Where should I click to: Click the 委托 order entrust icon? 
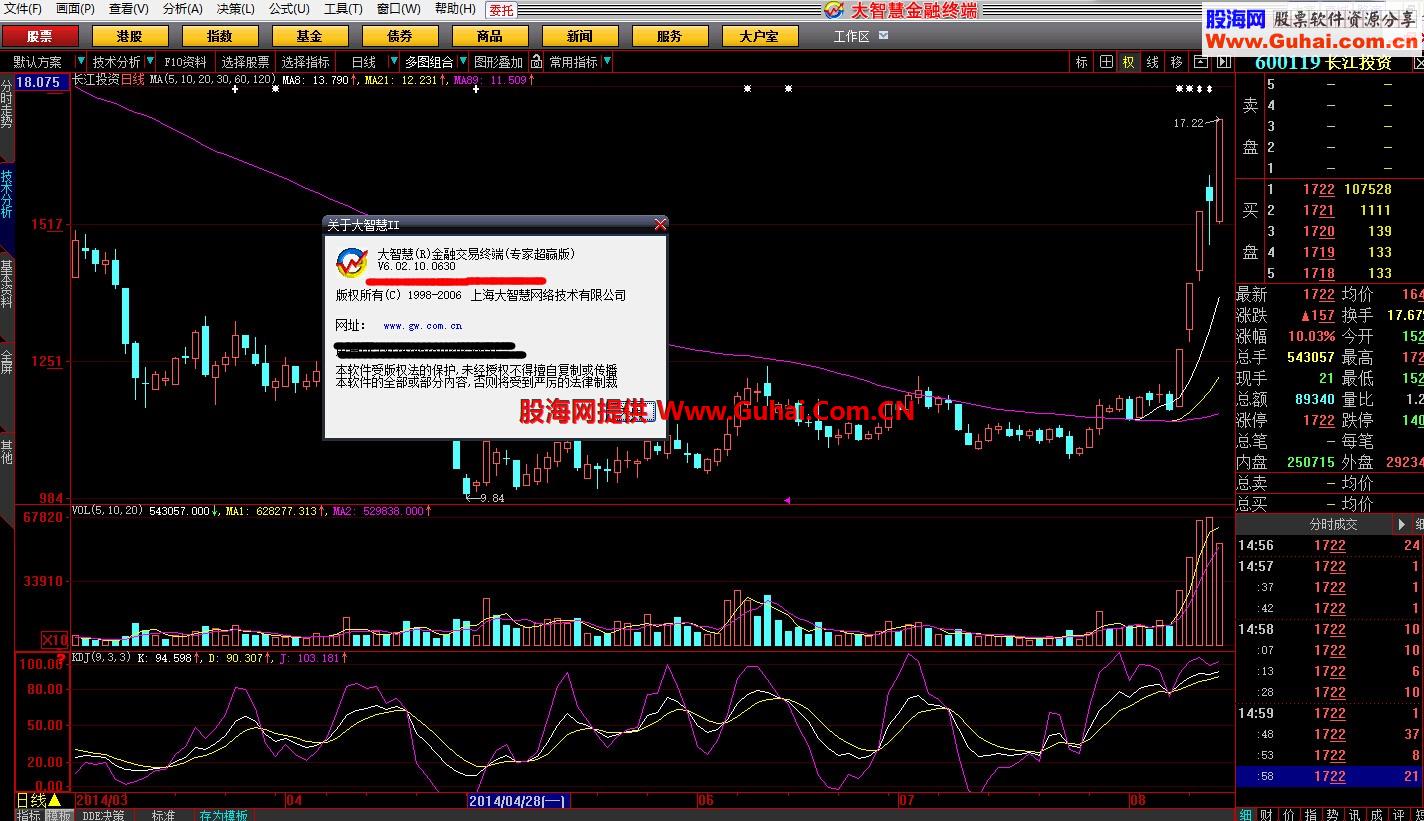501,10
